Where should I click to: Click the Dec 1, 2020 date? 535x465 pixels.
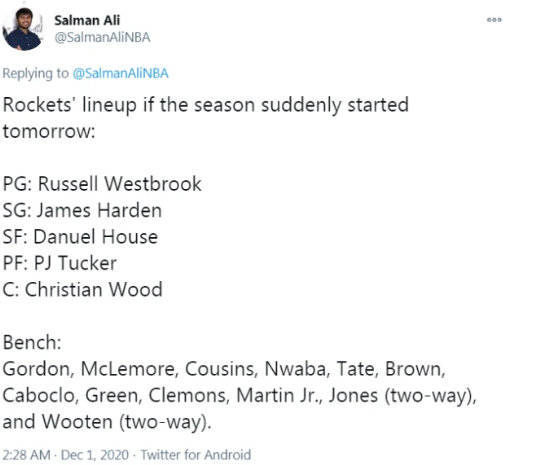[x=95, y=455]
